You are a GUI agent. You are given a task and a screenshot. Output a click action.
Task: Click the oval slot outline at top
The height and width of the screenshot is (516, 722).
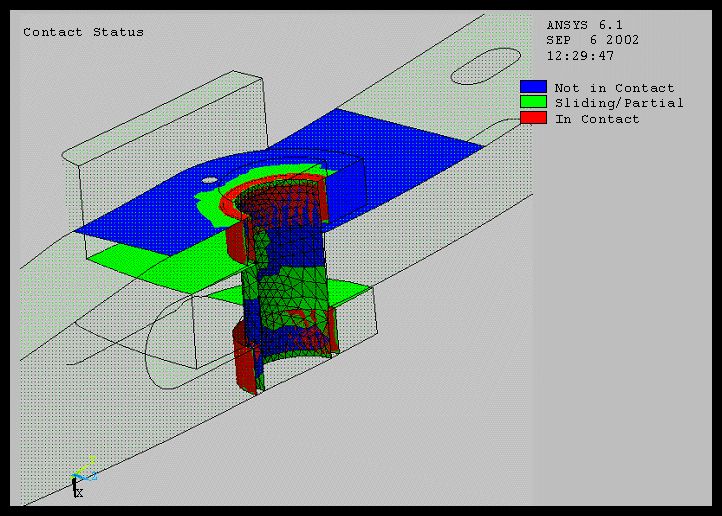pyautogui.click(x=485, y=66)
